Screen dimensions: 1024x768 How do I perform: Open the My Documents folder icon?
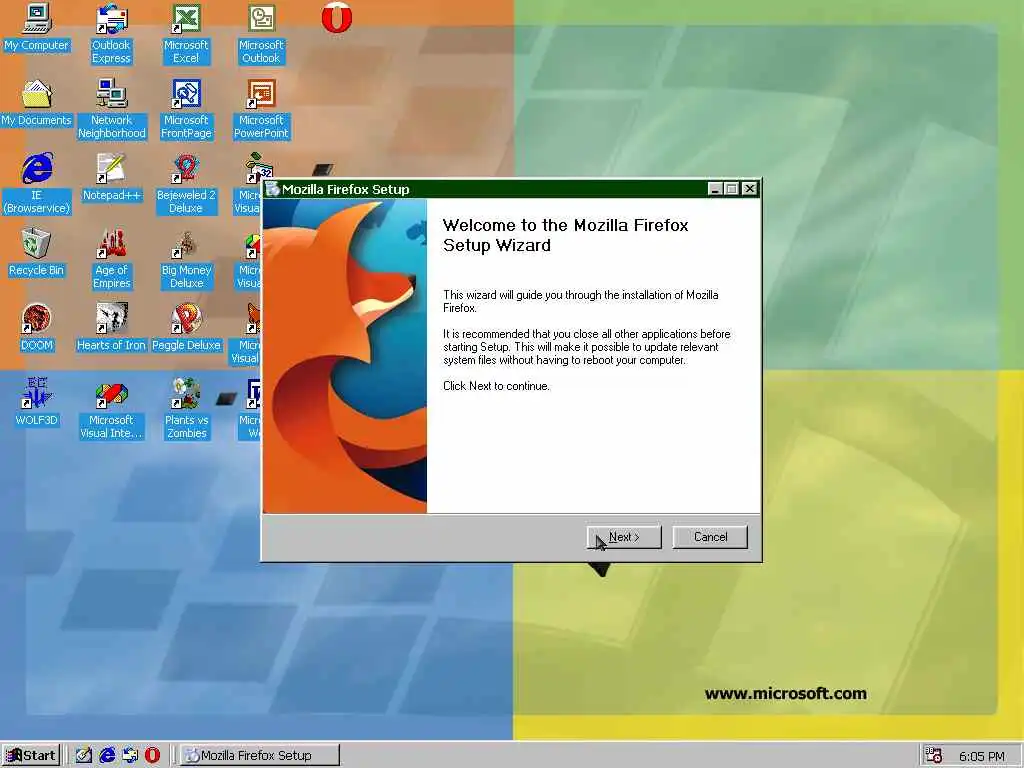(36, 103)
